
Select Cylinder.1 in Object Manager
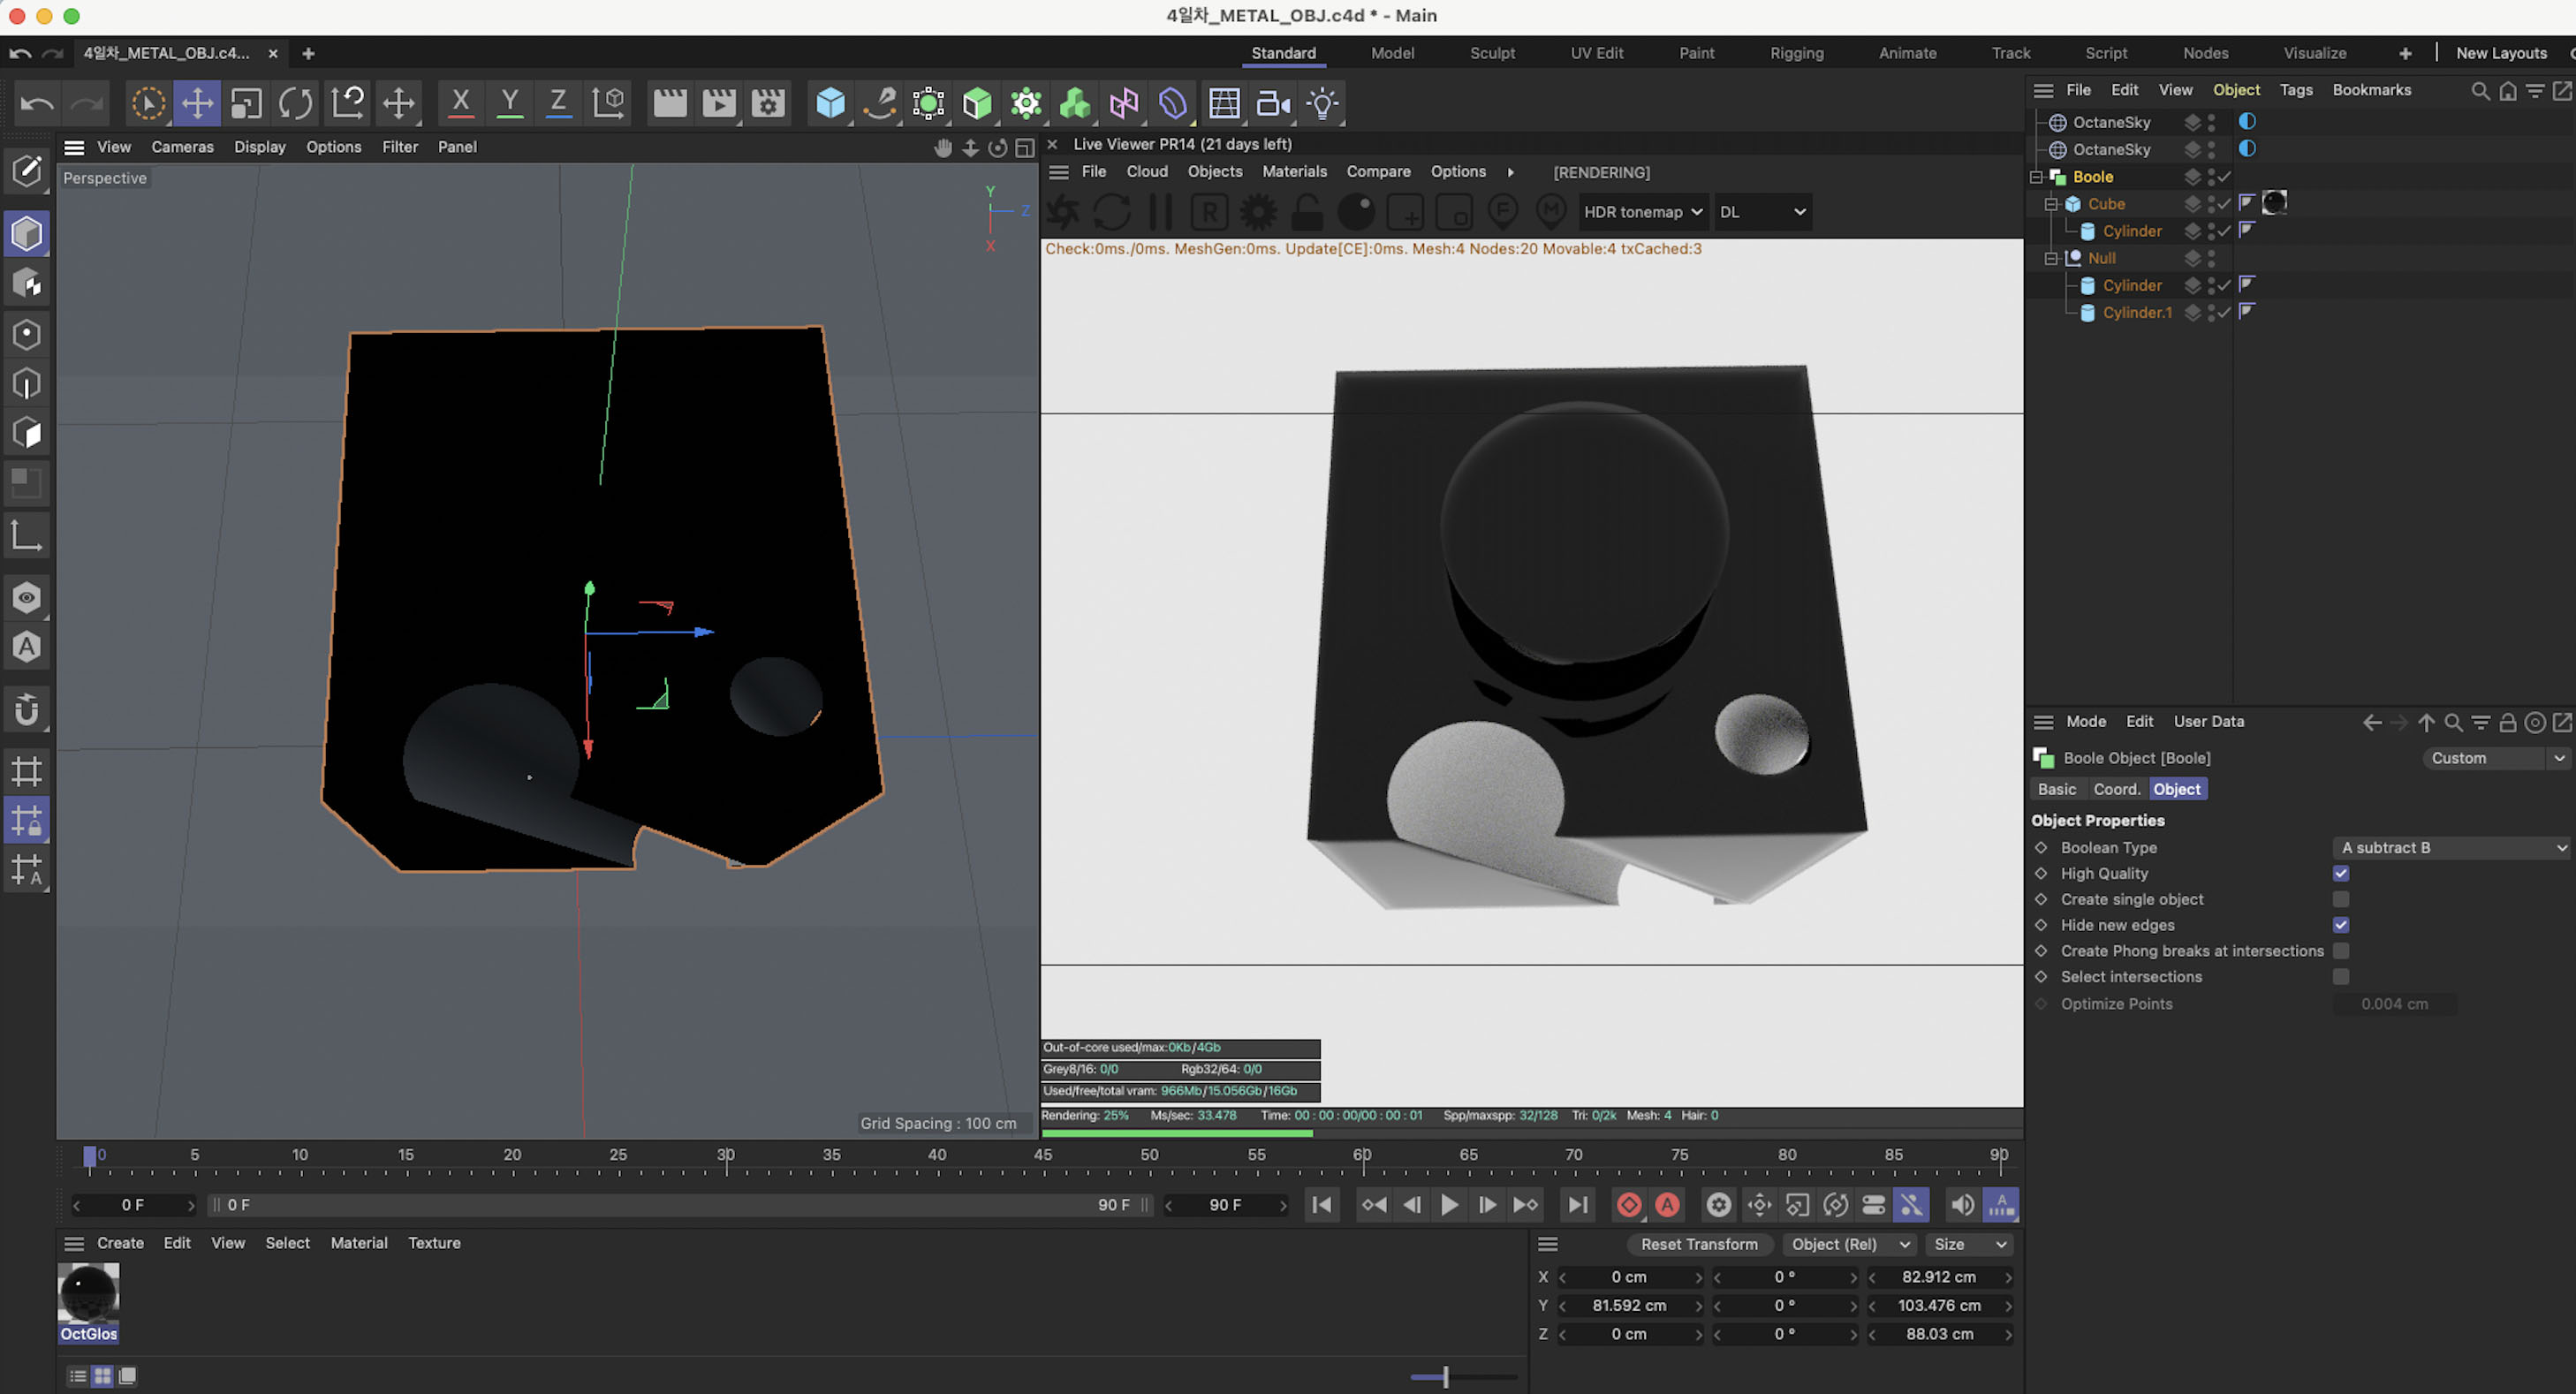2137,313
